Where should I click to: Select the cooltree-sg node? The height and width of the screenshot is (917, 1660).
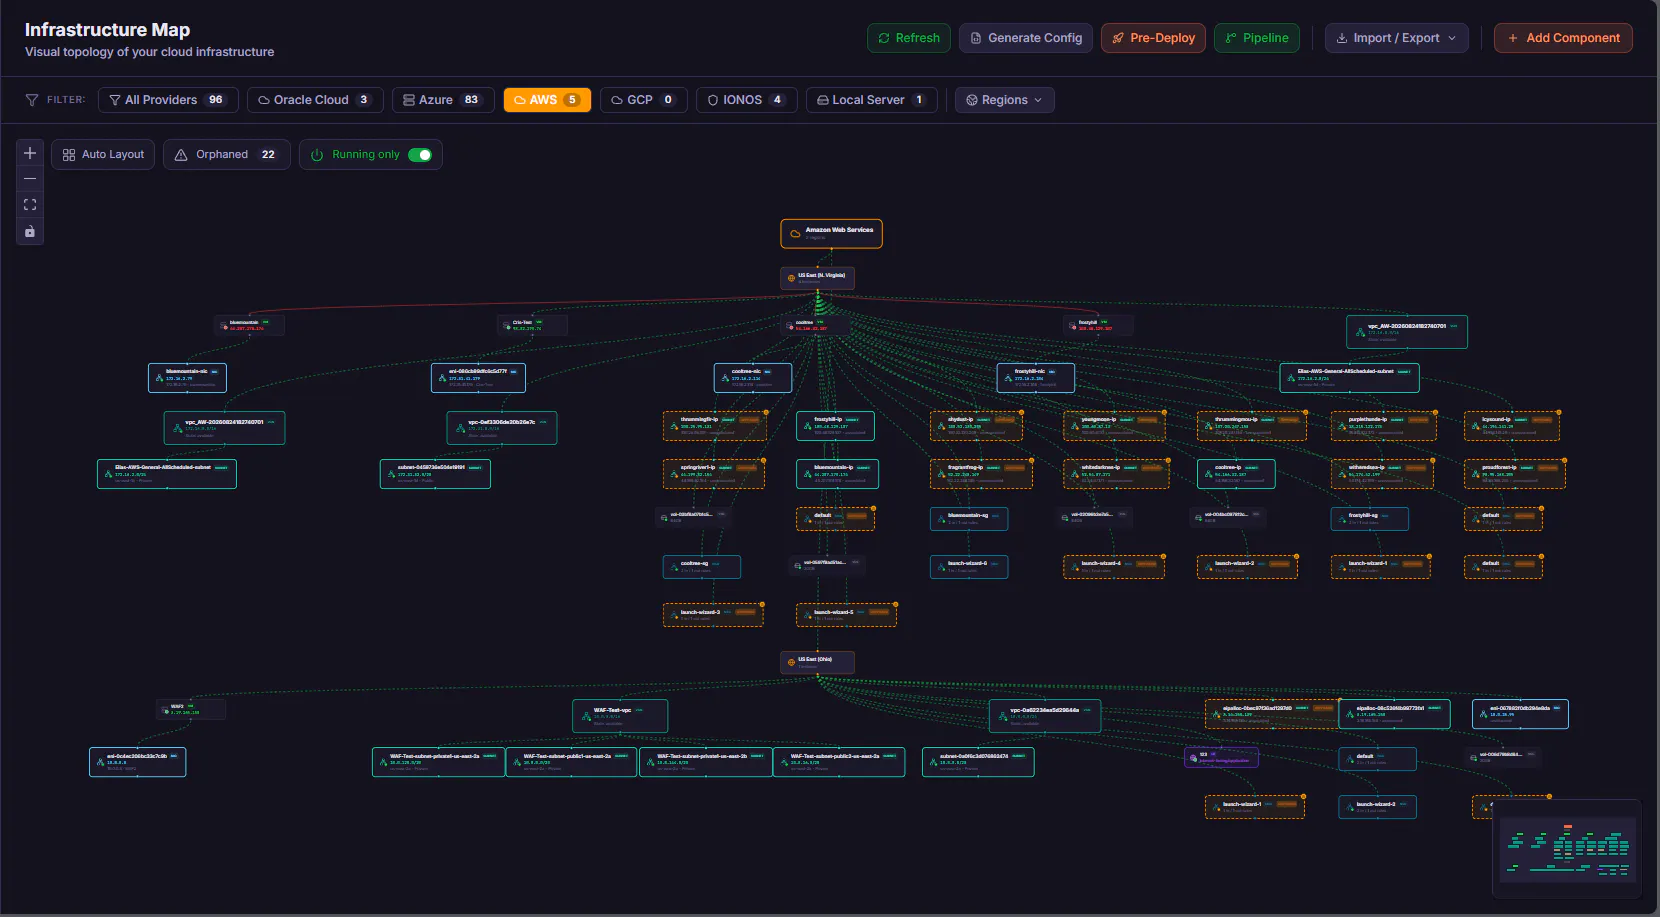pos(702,567)
